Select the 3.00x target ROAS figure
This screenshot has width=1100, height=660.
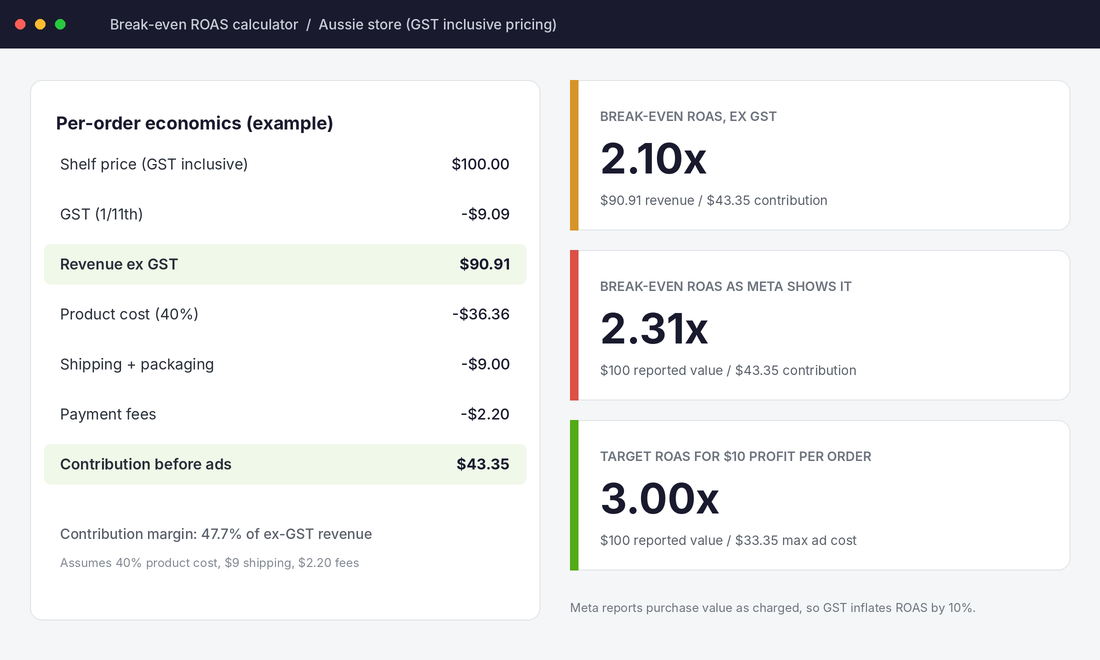pyautogui.click(x=659, y=499)
